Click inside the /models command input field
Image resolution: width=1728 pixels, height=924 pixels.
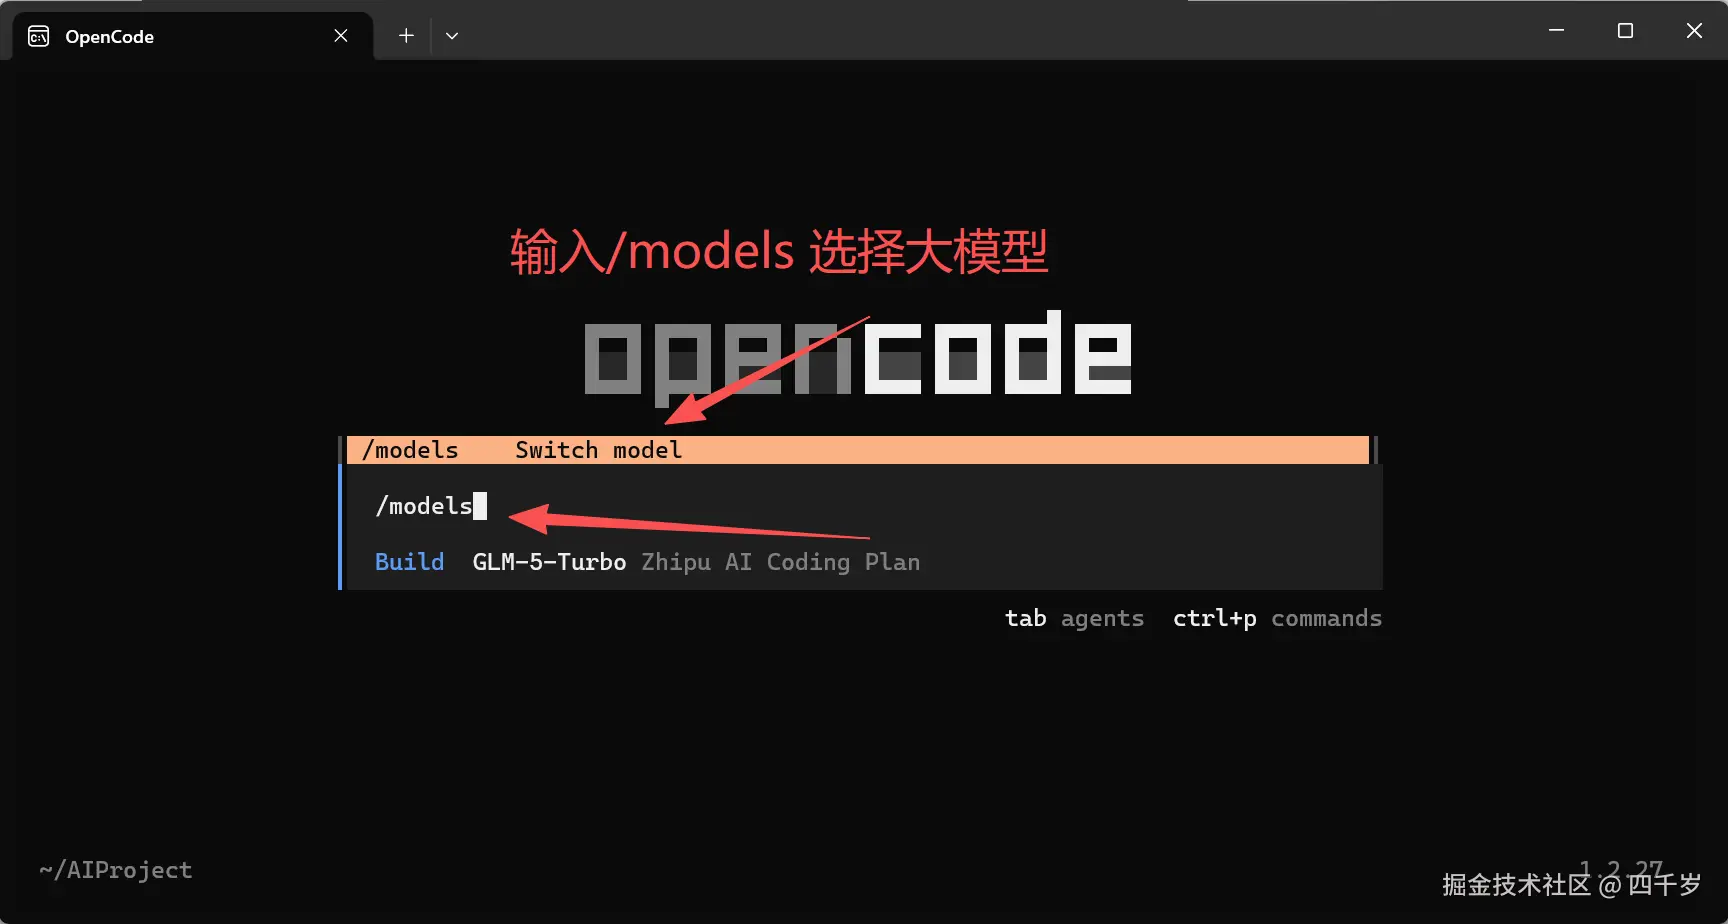tap(424, 506)
